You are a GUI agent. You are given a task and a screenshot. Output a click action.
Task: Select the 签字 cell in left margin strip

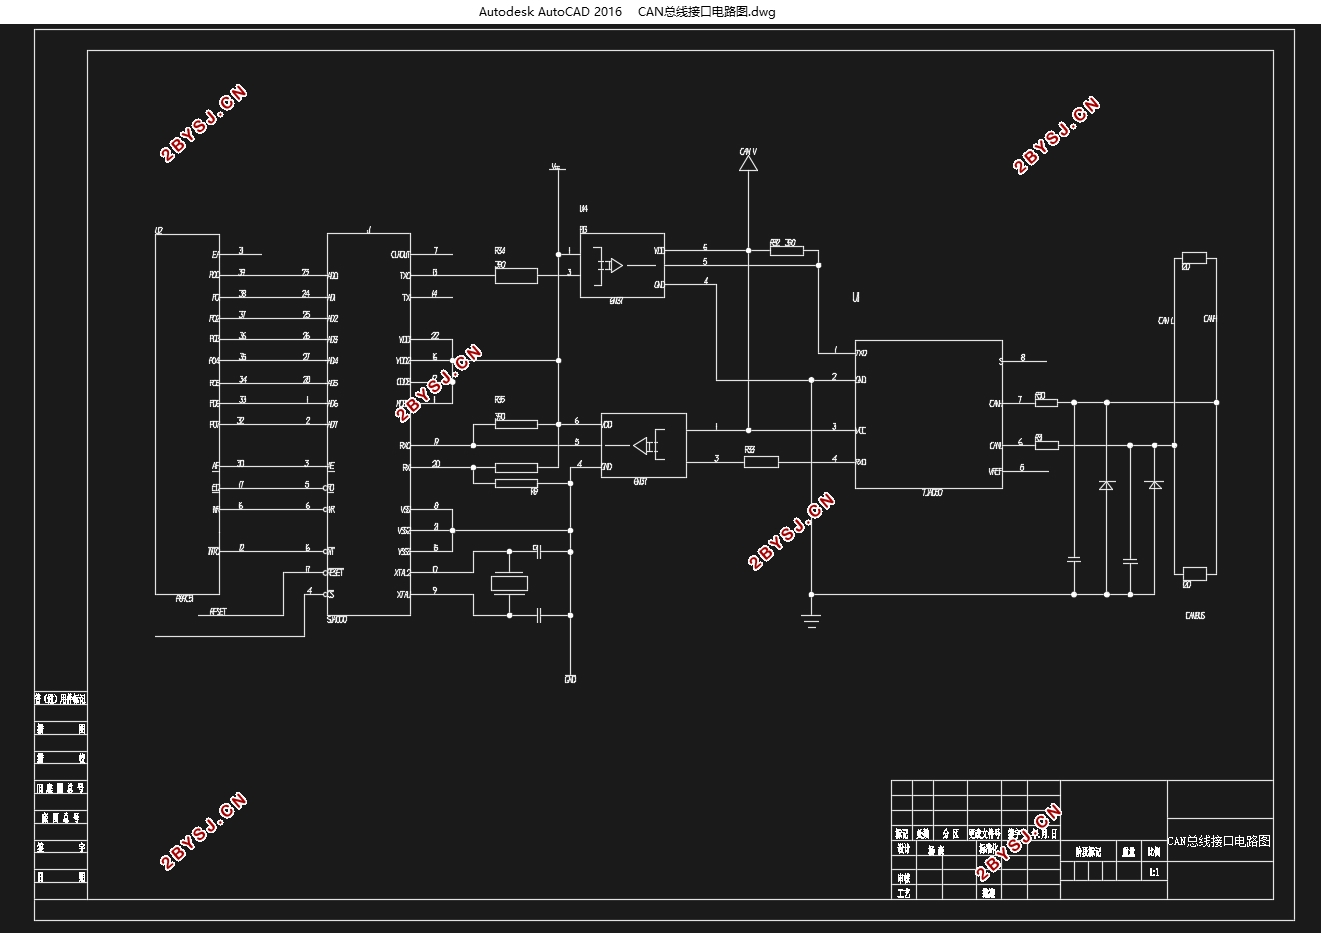click(x=61, y=847)
